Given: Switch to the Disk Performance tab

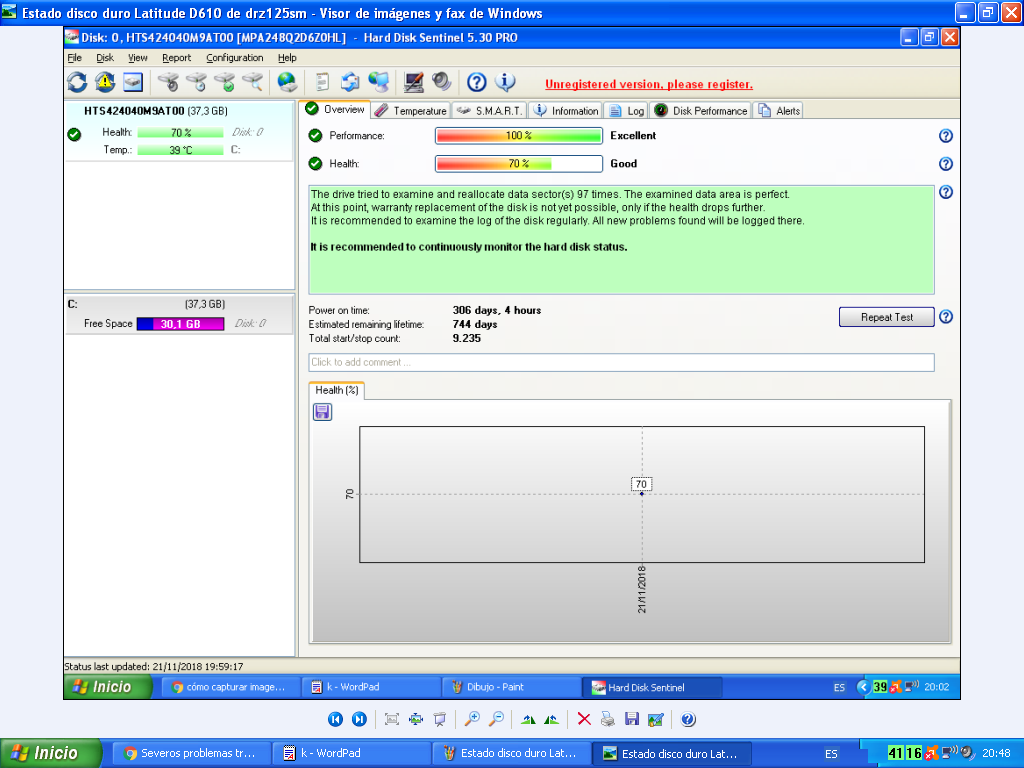Looking at the screenshot, I should [700, 111].
